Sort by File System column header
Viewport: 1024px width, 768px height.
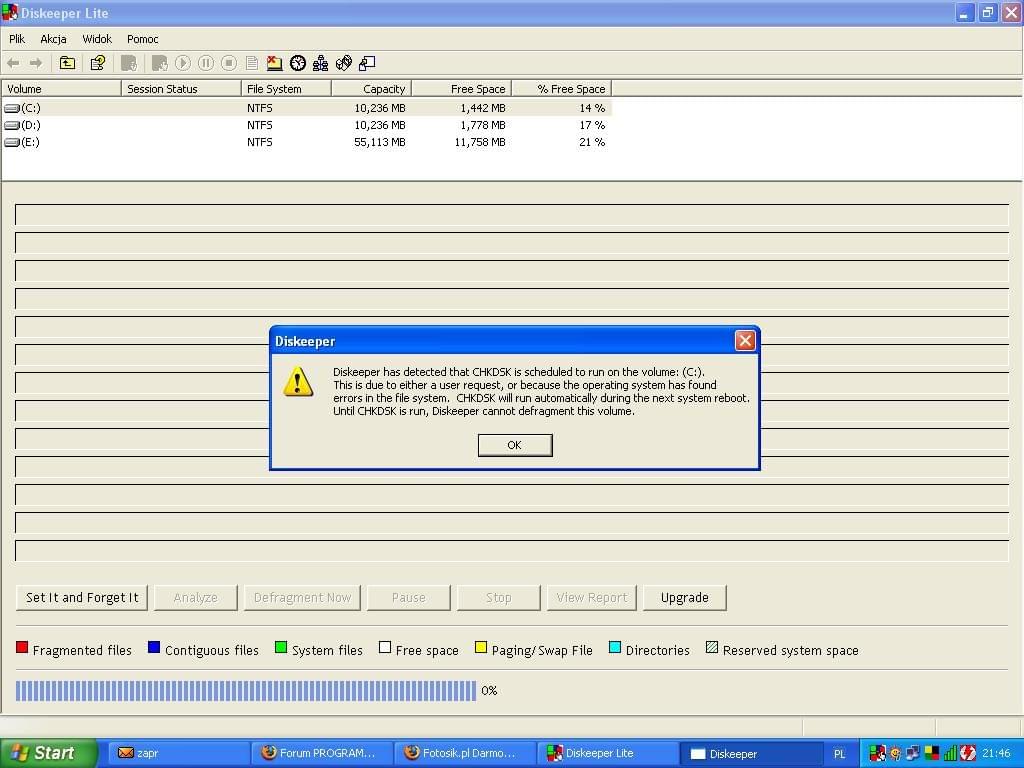[x=286, y=89]
